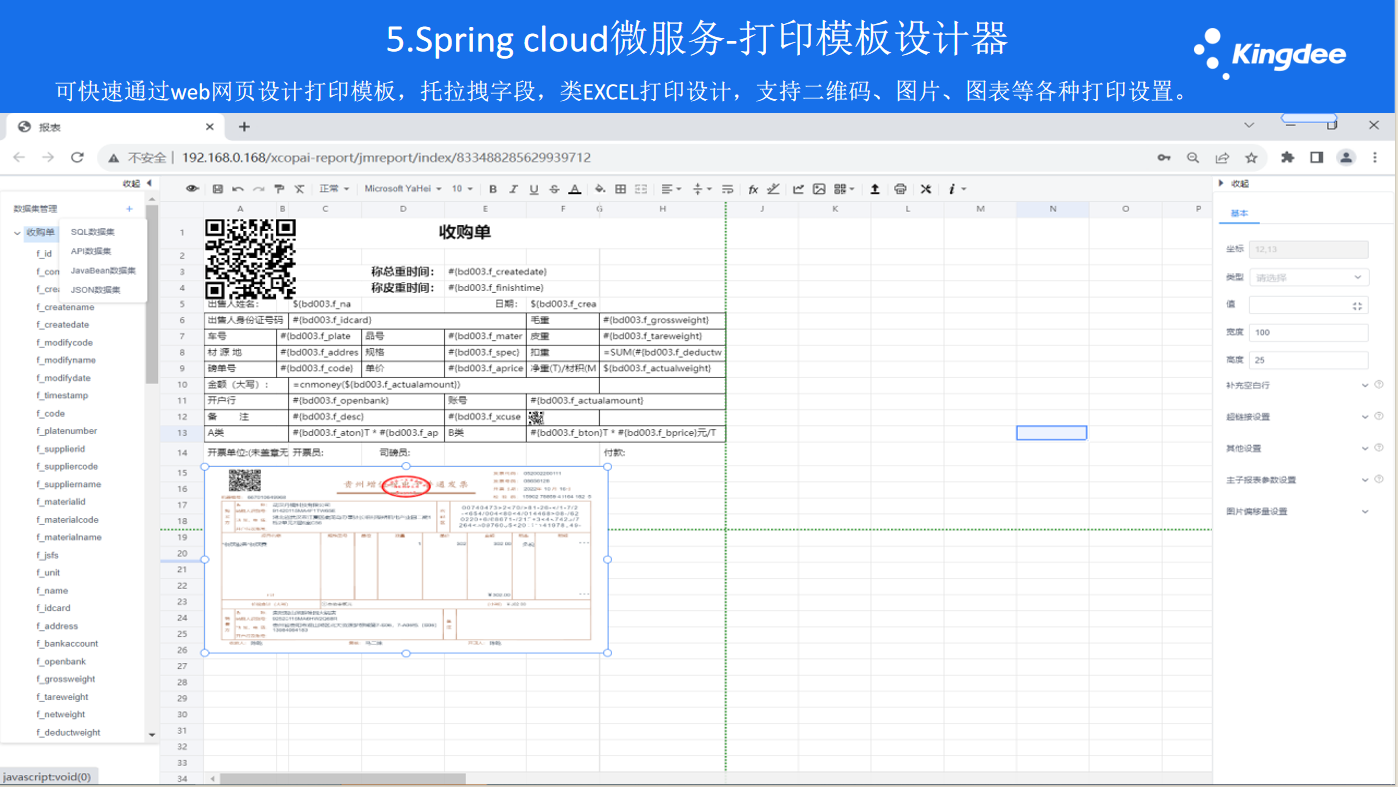Click the undo arrow icon

(x=237, y=189)
